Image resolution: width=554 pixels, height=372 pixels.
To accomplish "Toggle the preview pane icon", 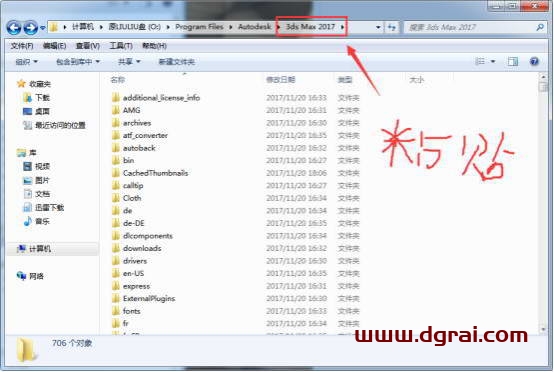I will tap(513, 62).
